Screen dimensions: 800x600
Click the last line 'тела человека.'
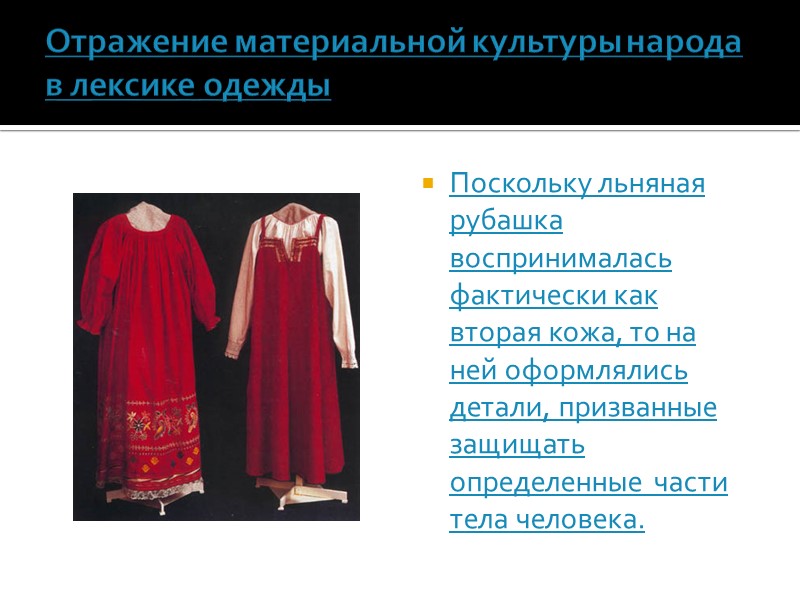[547, 520]
